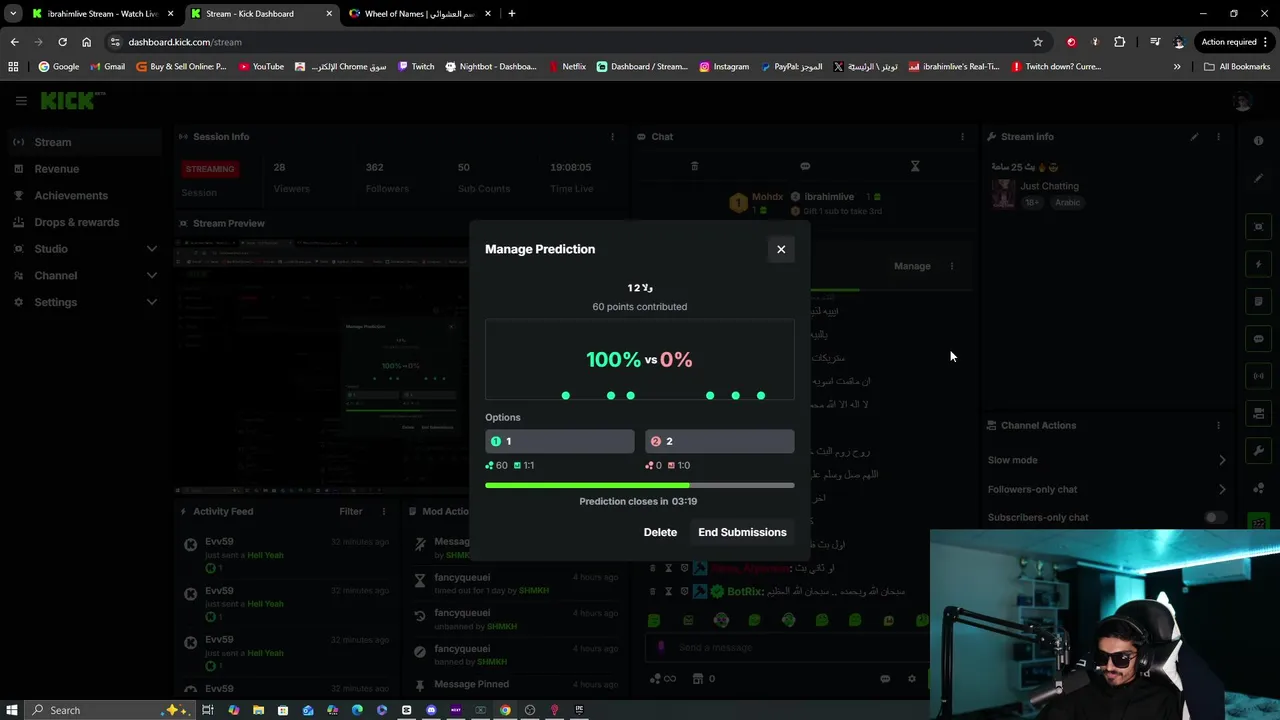Open chat settings gear icon

click(x=911, y=679)
